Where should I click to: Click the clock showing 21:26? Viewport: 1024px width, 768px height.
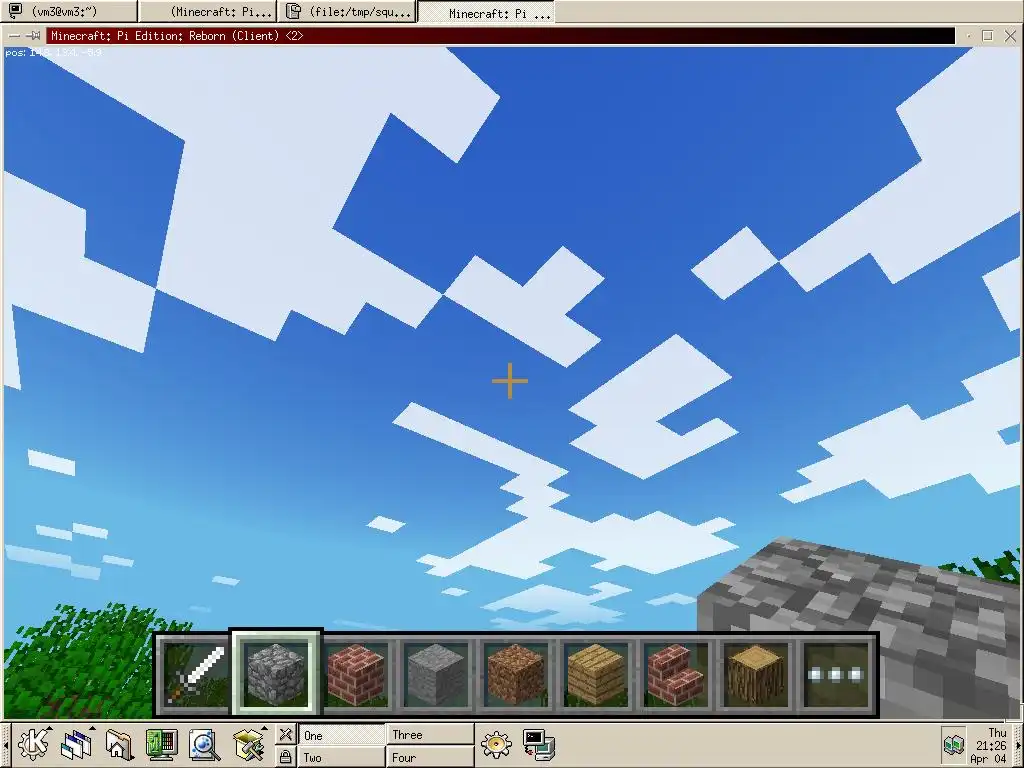tap(991, 745)
